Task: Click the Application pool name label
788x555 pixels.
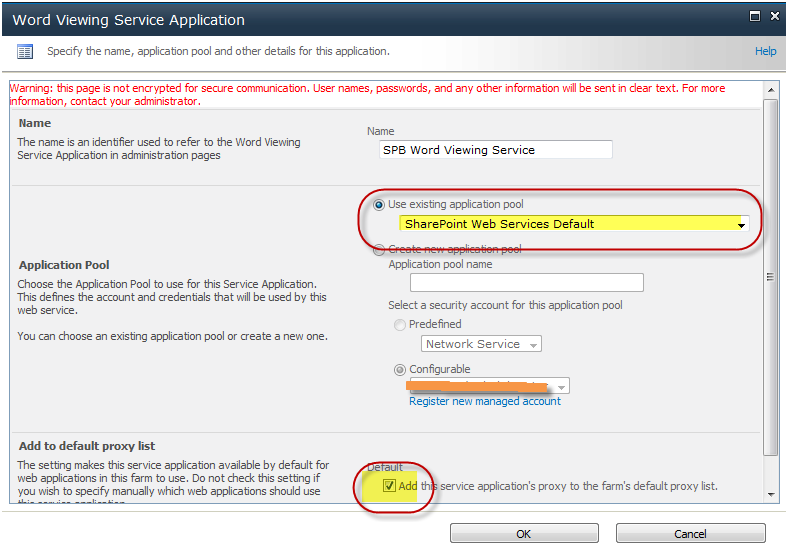Action: (x=440, y=264)
